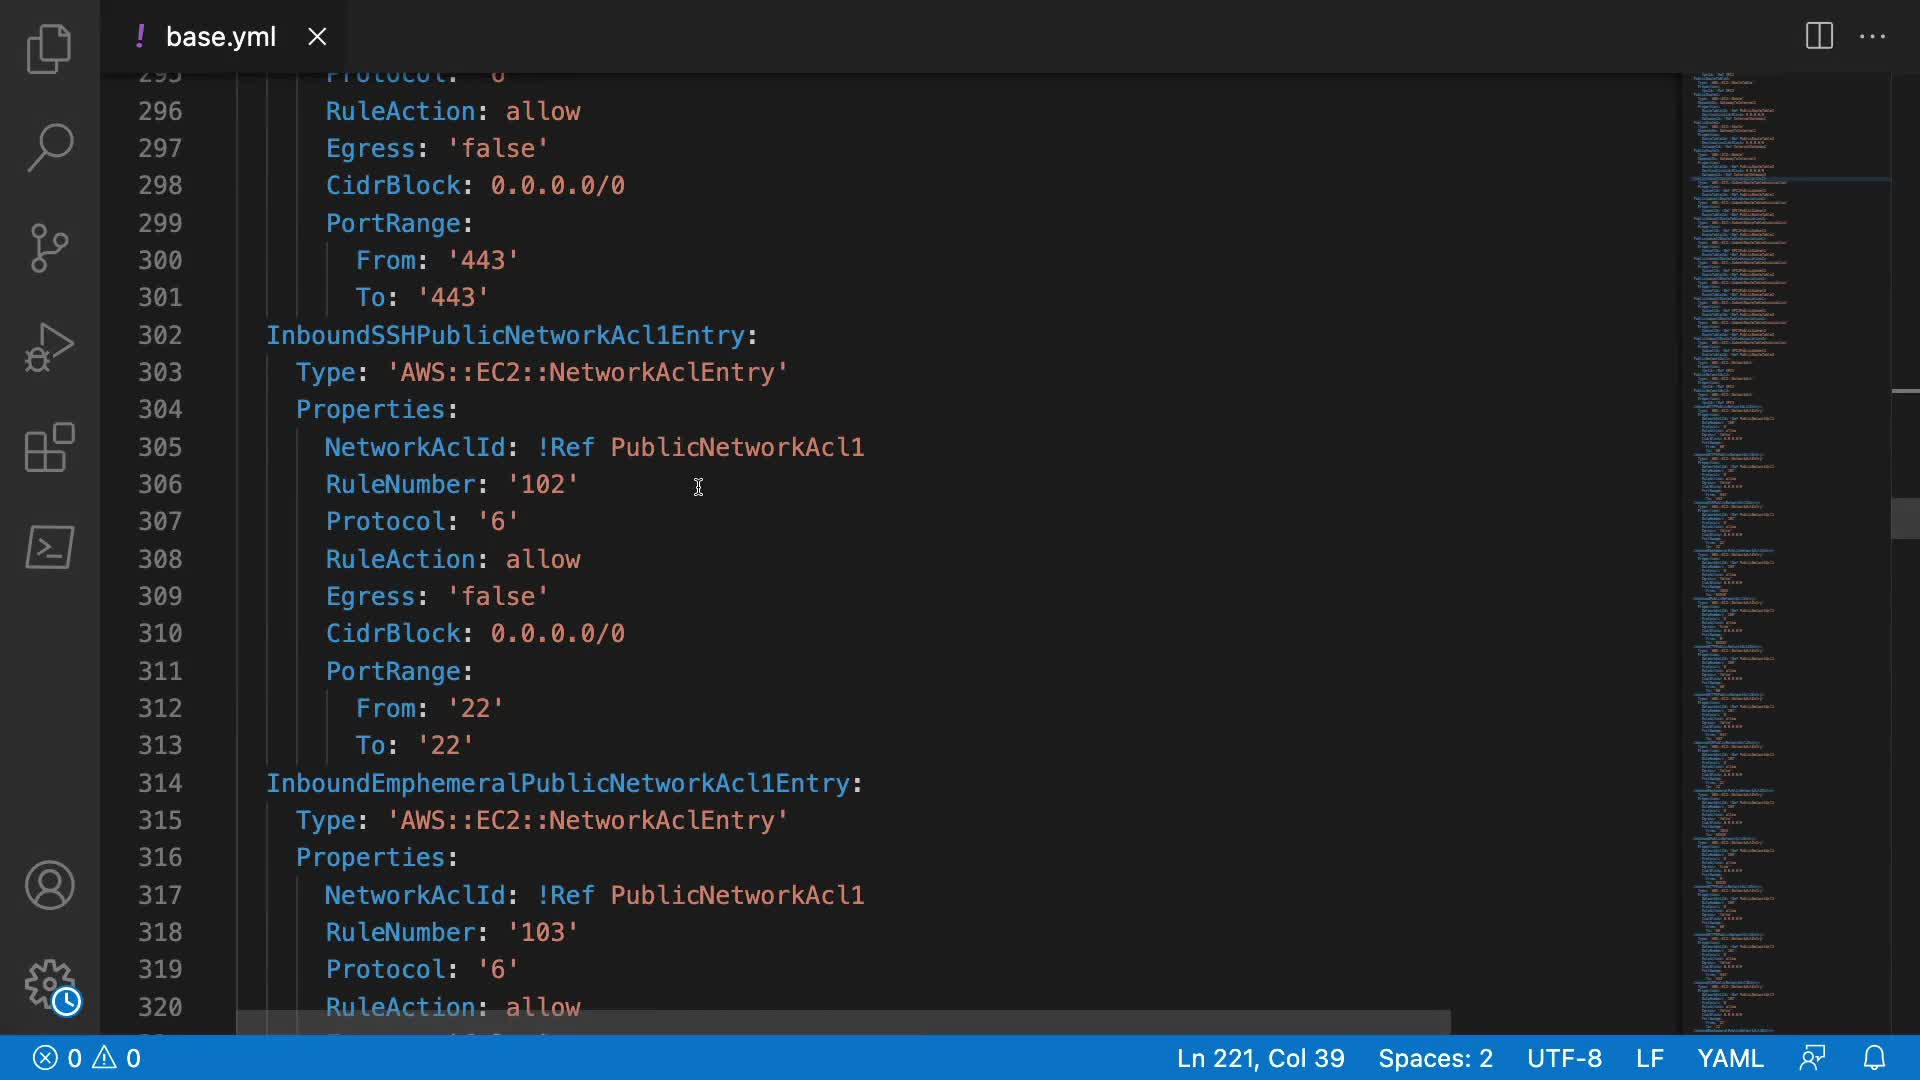This screenshot has width=1920, height=1080.
Task: Open the Run and Debug view
Action: 49,347
